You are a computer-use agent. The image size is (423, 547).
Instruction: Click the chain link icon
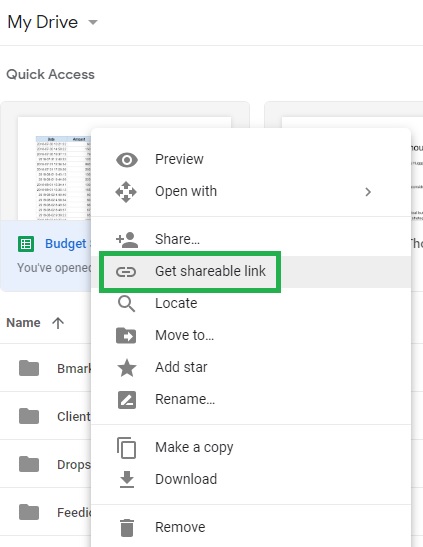126,271
